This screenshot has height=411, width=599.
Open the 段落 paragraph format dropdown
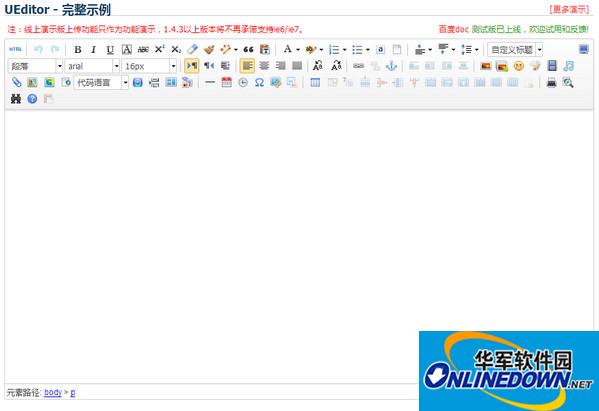click(35, 66)
